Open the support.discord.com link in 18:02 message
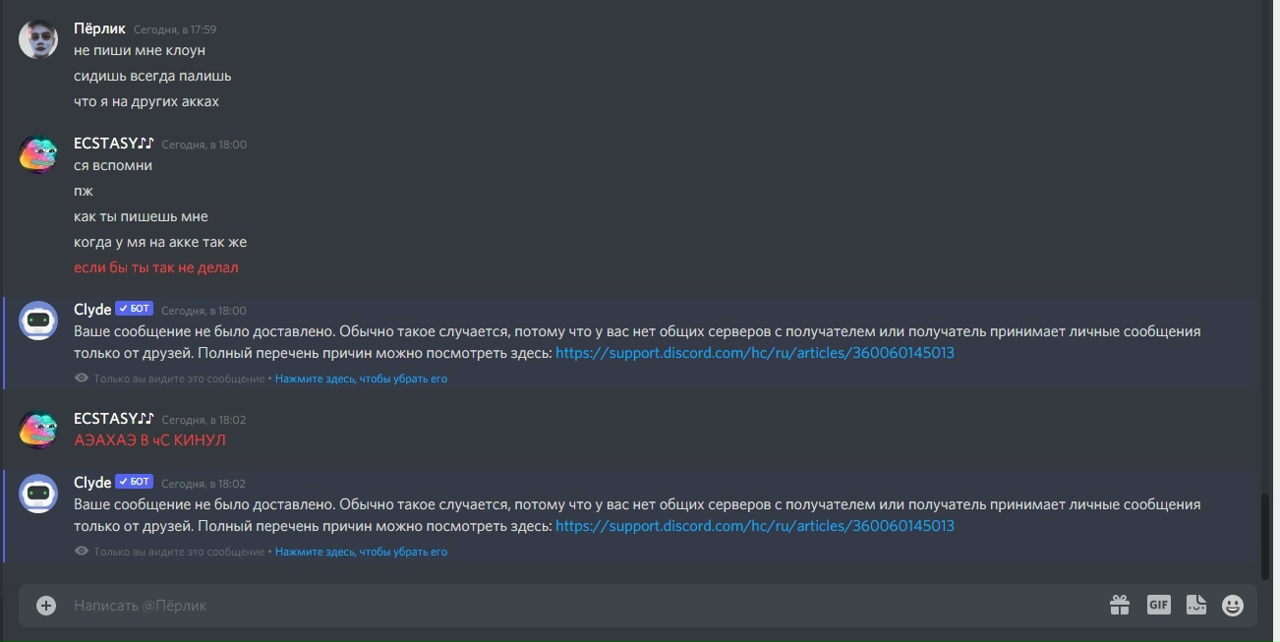Image resolution: width=1280 pixels, height=642 pixels. click(754, 526)
